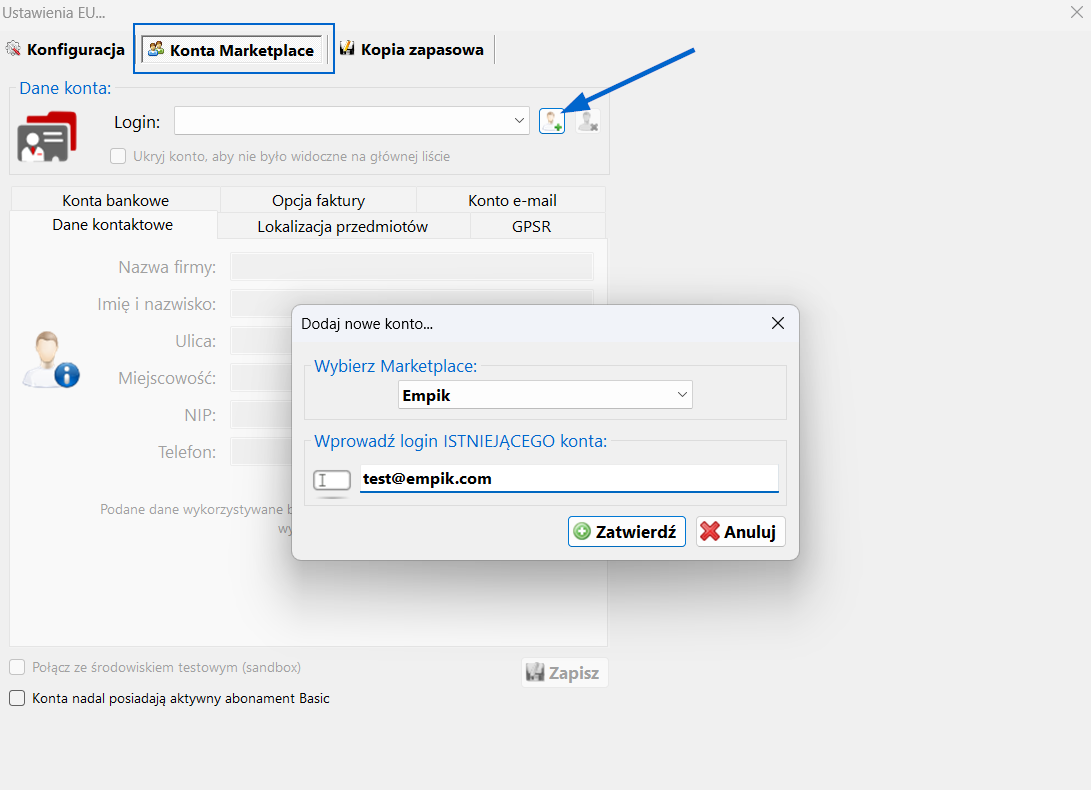Expand the Login dropdown list

[x=519, y=121]
